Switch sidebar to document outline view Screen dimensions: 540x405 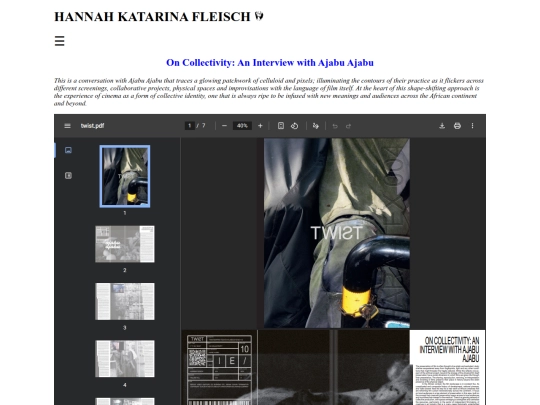pyautogui.click(x=68, y=176)
